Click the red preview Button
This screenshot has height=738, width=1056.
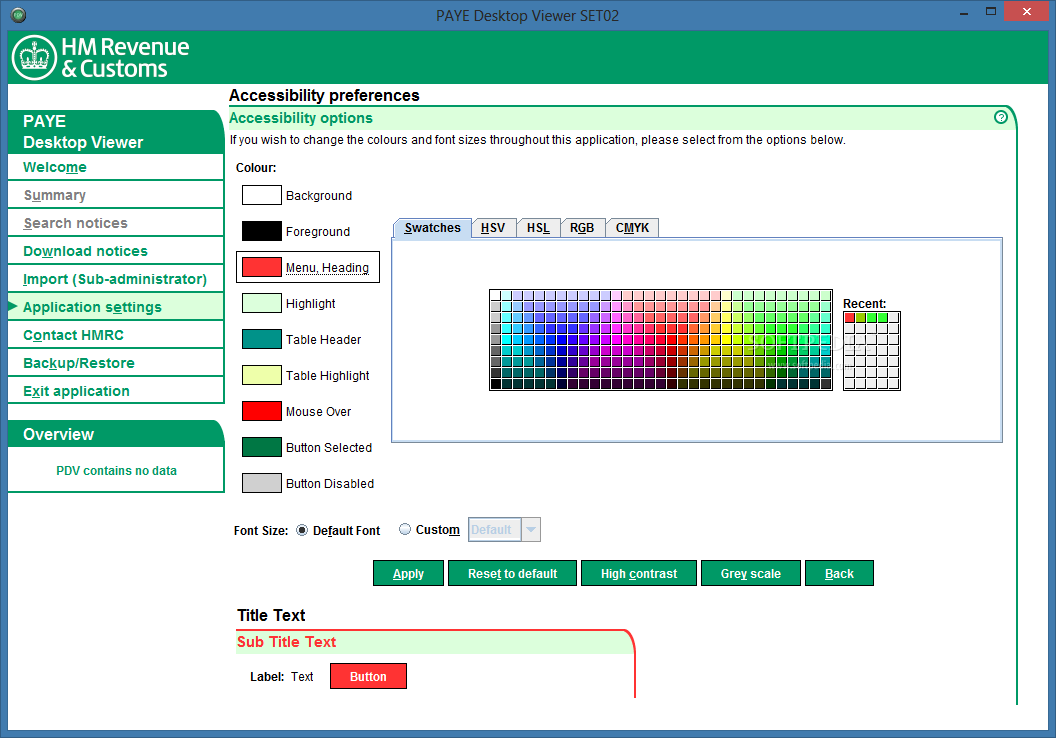point(368,676)
